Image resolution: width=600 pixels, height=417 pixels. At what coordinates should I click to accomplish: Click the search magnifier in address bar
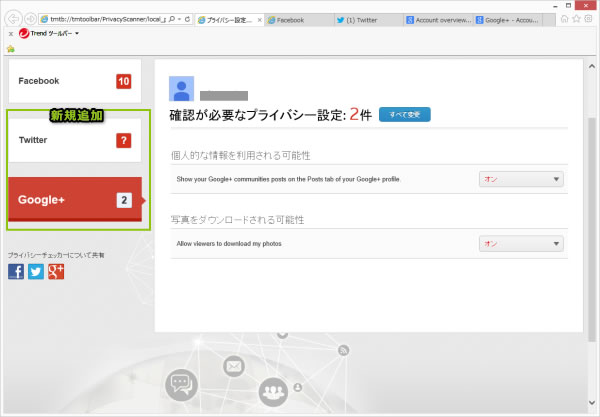[171, 19]
